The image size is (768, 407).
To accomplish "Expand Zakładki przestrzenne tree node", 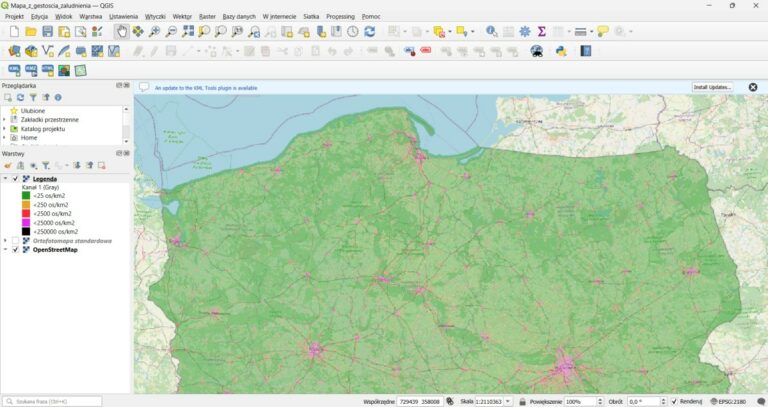I will [4, 119].
